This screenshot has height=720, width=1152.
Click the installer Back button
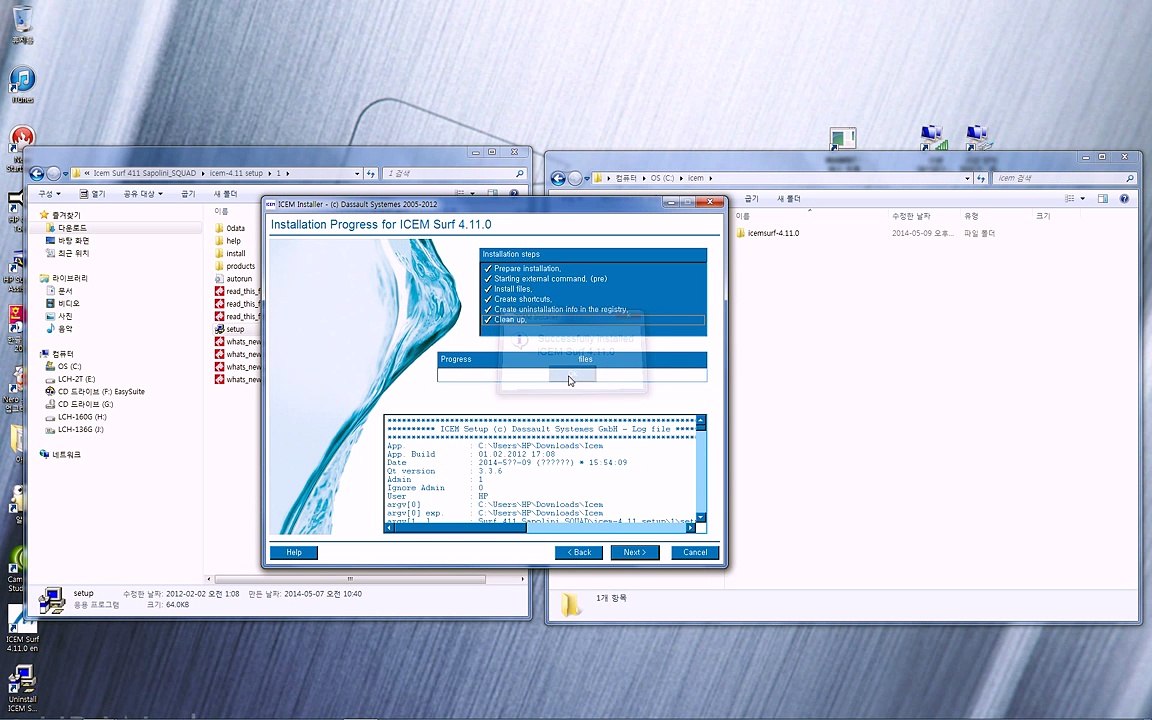click(579, 552)
